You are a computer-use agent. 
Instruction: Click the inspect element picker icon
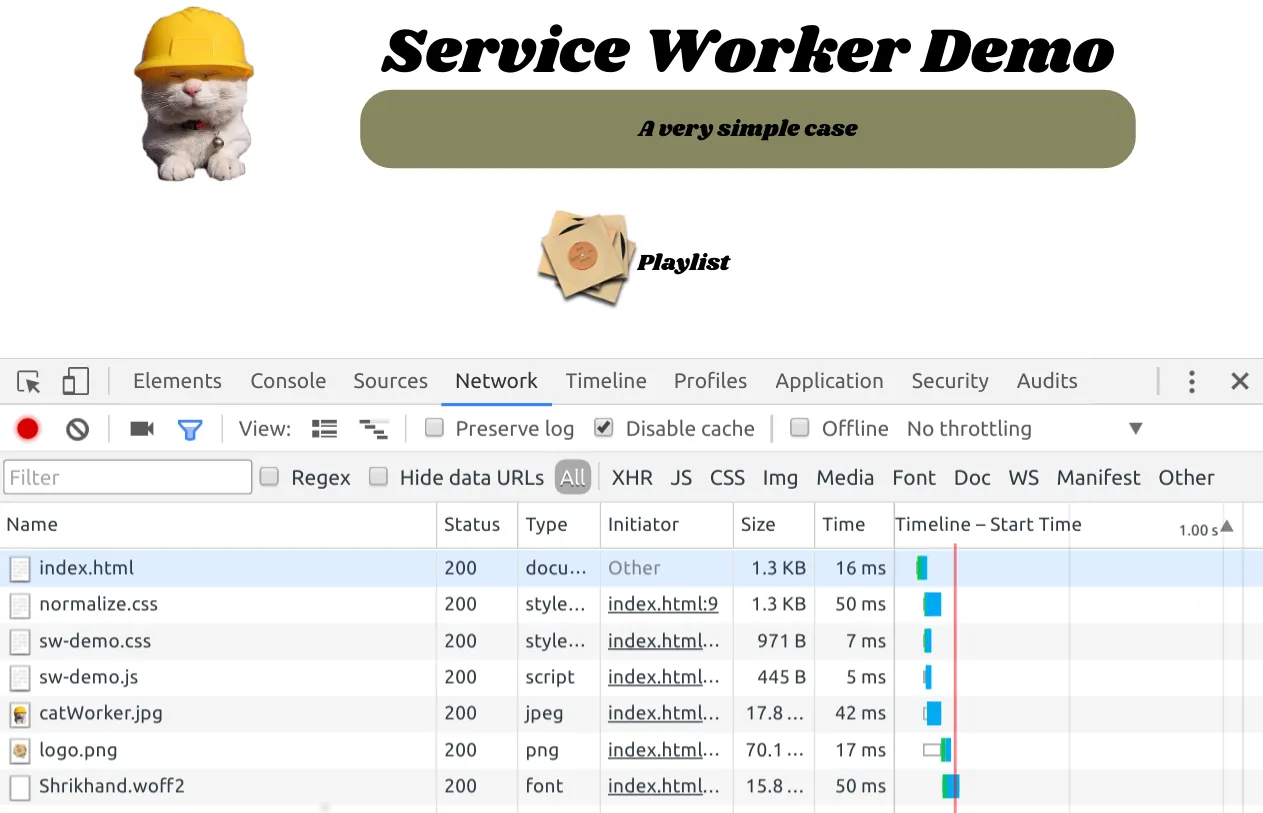[29, 382]
